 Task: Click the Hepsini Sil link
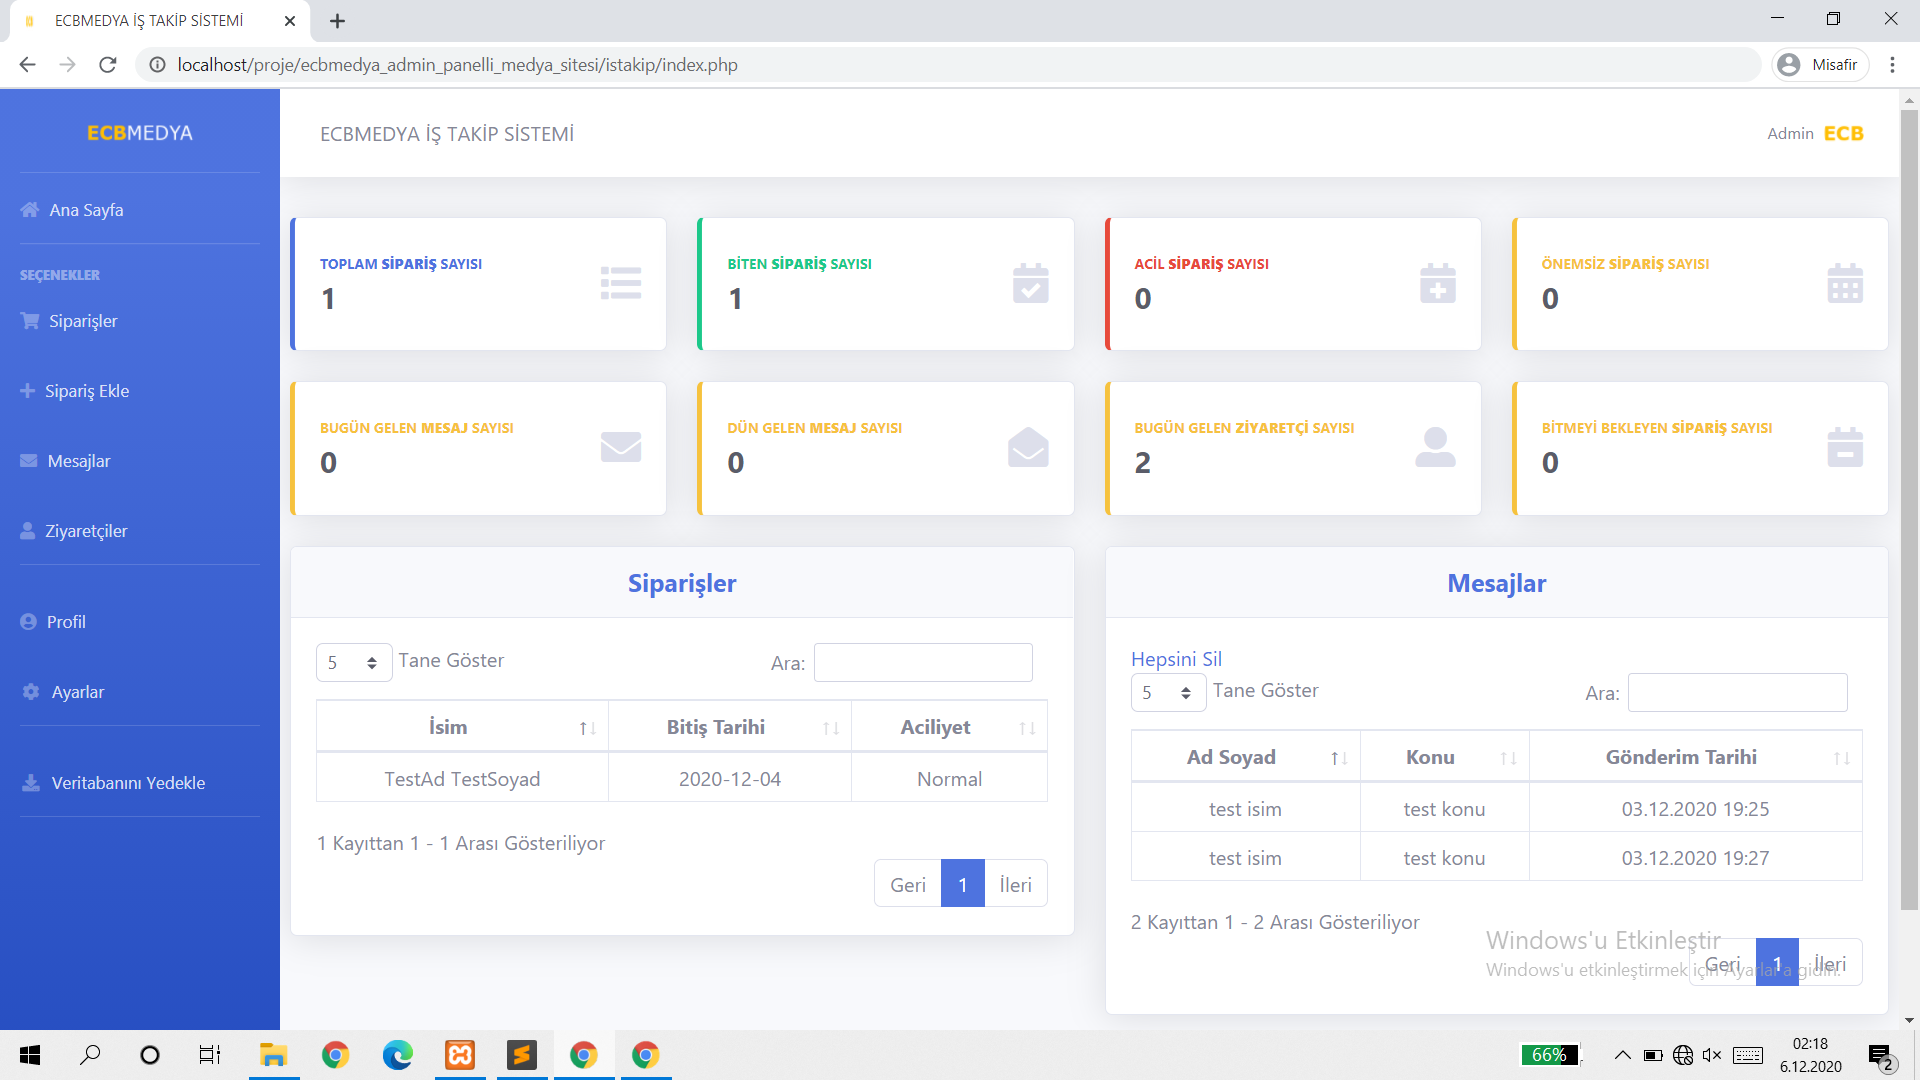coord(1176,659)
